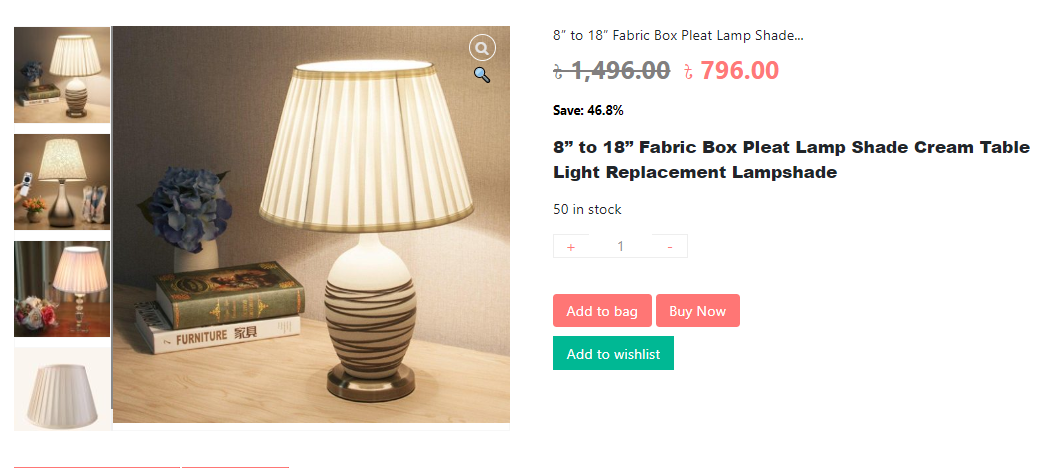The height and width of the screenshot is (468, 1048).
Task: Click the small blue magnifier icon
Action: pyautogui.click(x=482, y=74)
